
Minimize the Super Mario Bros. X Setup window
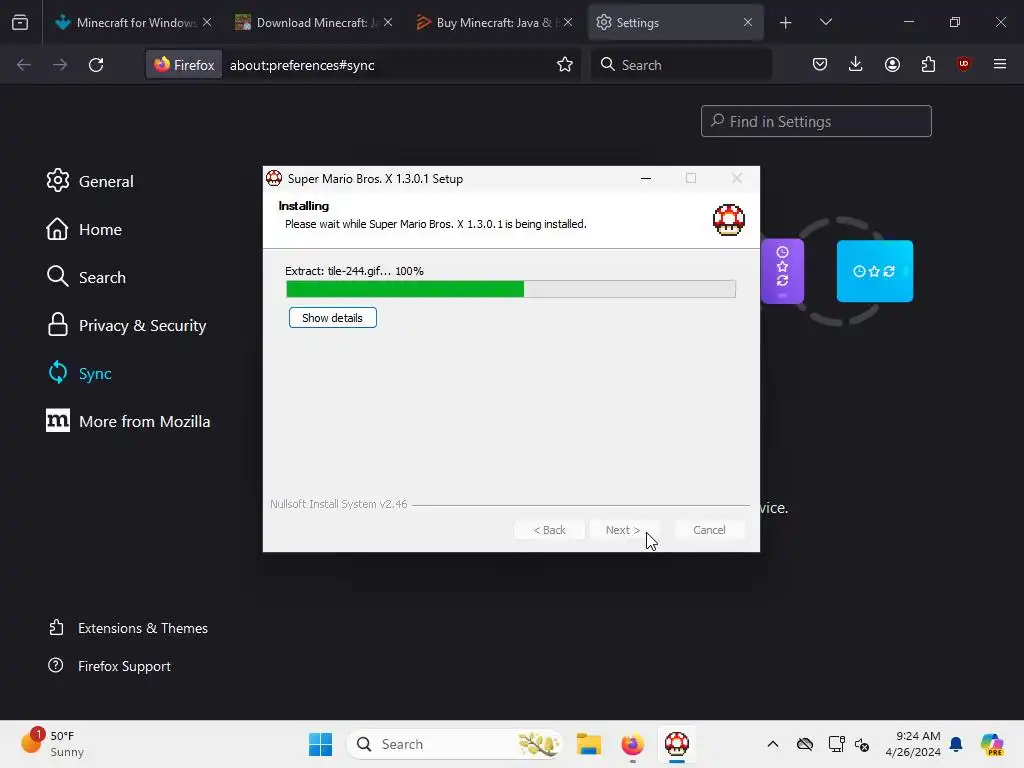point(646,178)
